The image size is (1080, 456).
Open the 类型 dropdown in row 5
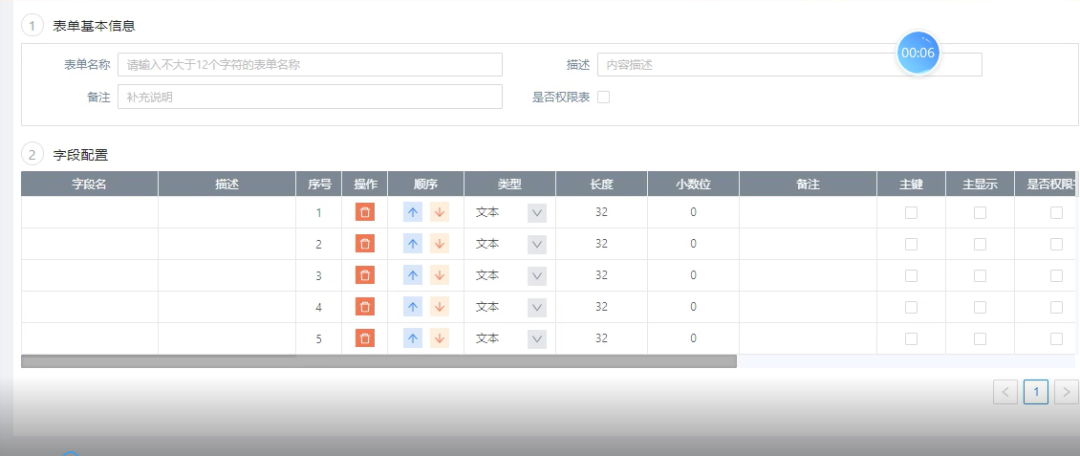pos(537,339)
